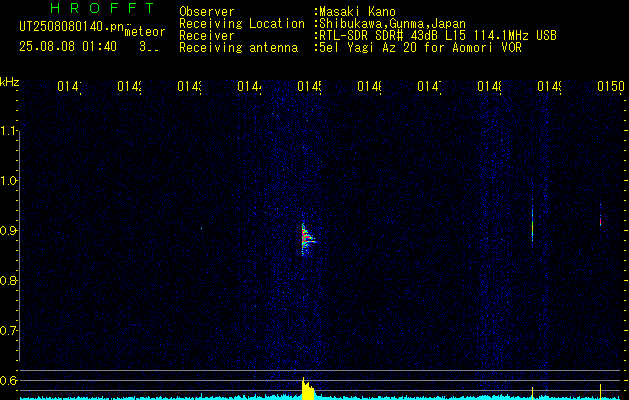Click the kHz axis unit label
Screen dimensions: 629x400
9,82
